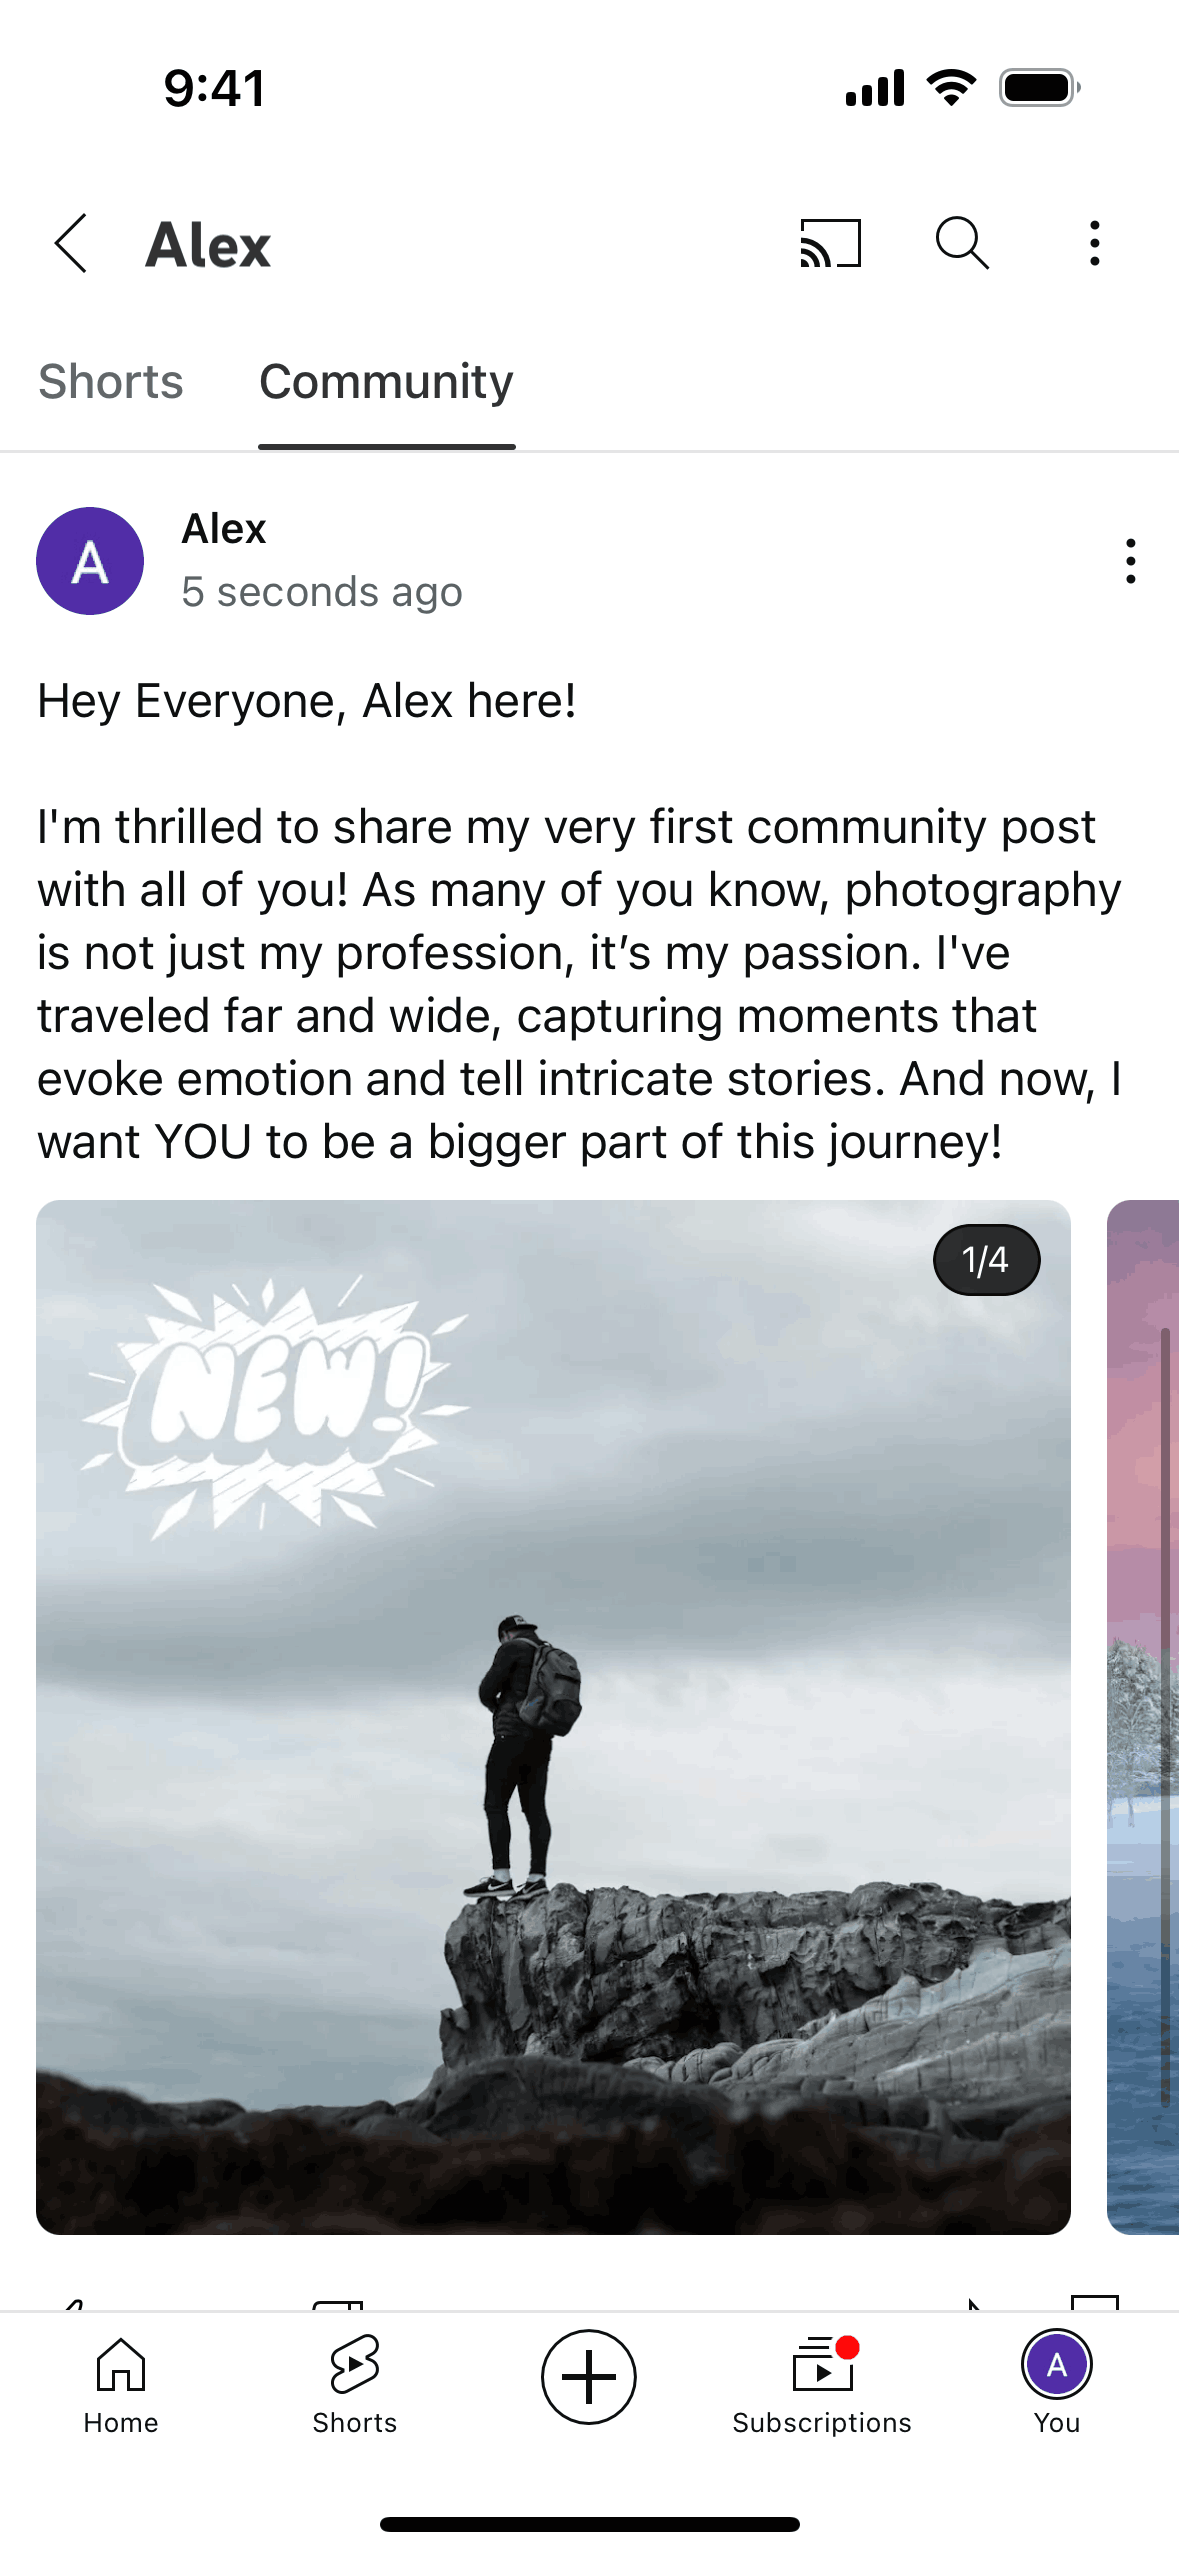Image resolution: width=1179 pixels, height=2556 pixels.
Task: Tap the 5 seconds ago timestamp
Action: pyautogui.click(x=322, y=592)
